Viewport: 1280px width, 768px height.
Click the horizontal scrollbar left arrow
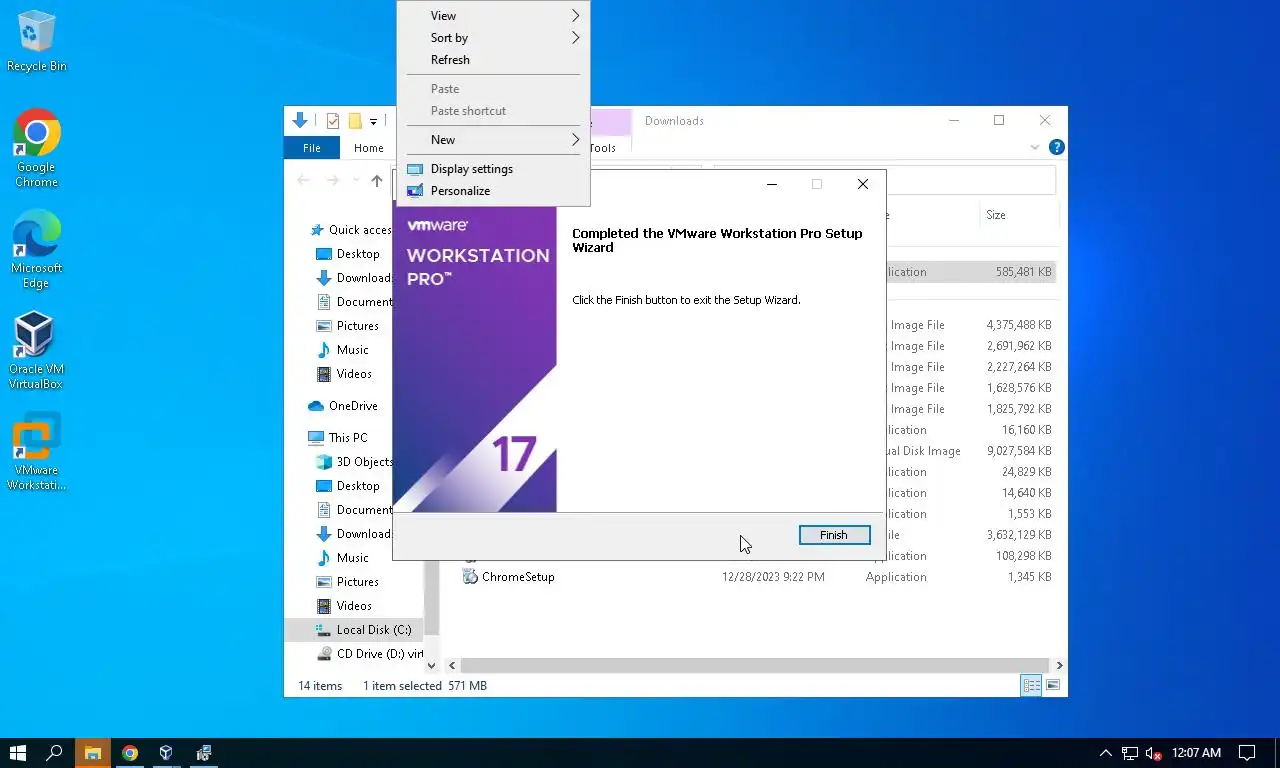tap(452, 665)
